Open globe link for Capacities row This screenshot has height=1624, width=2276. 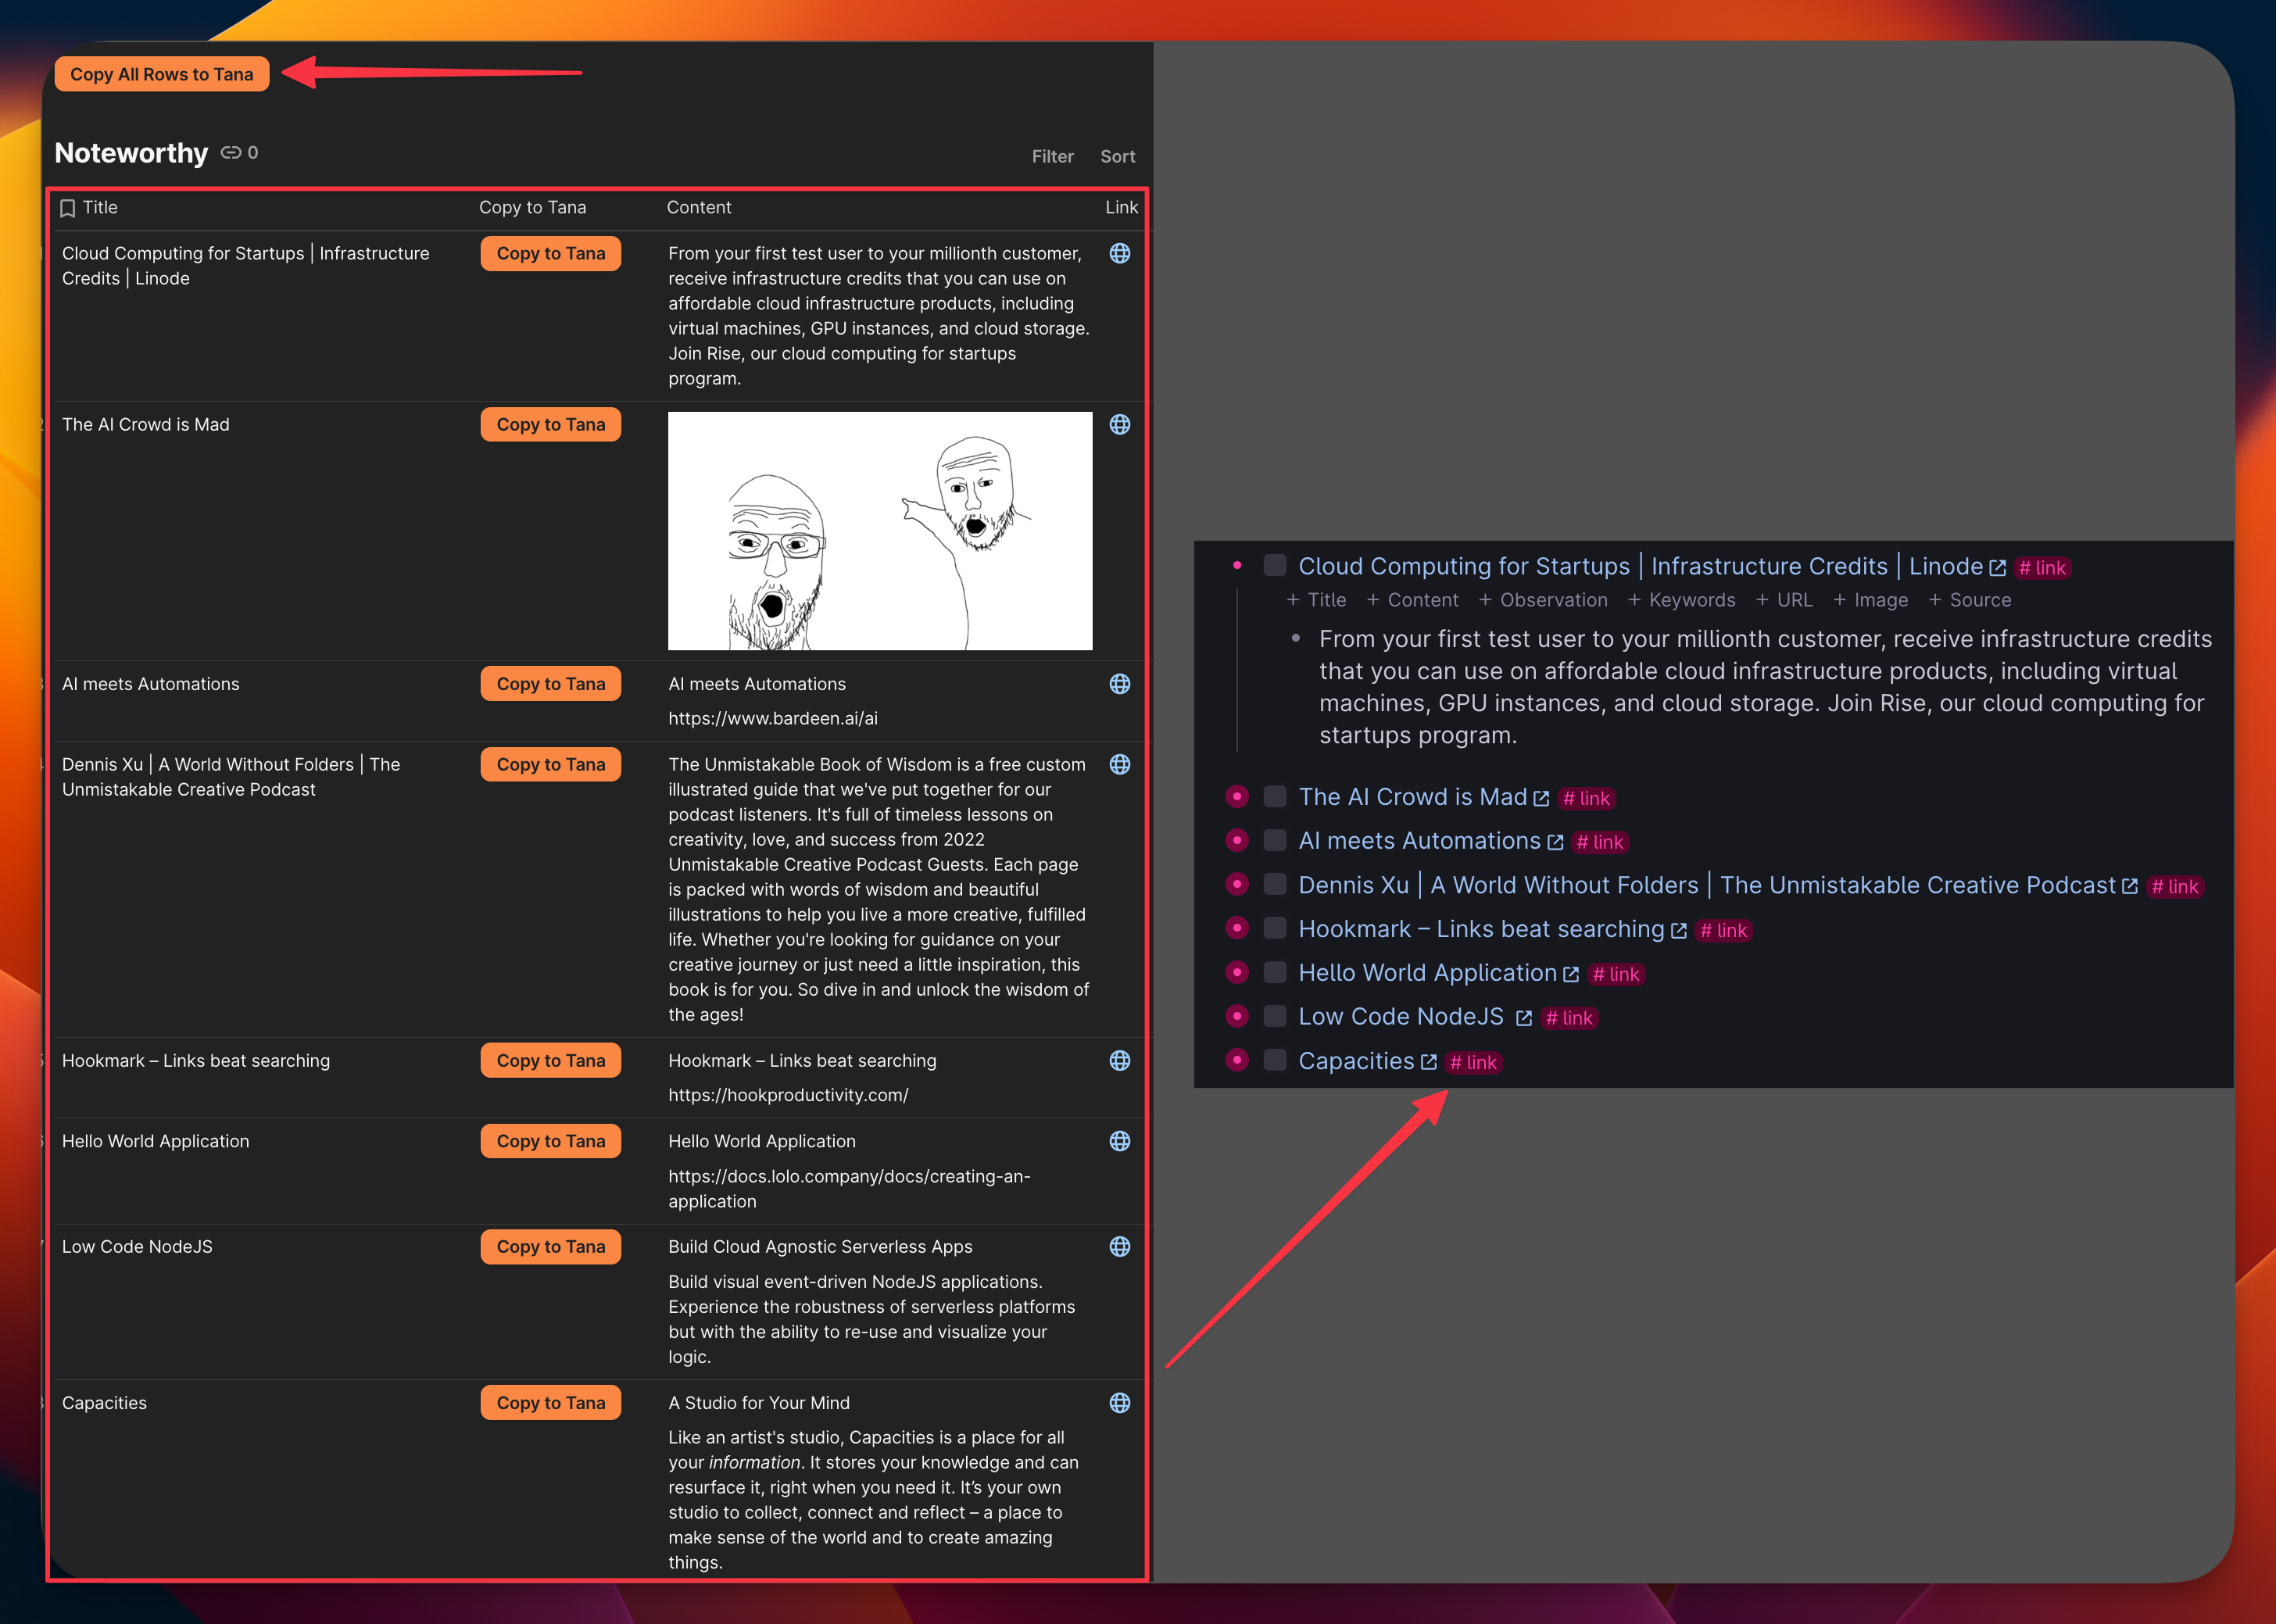(1120, 1403)
